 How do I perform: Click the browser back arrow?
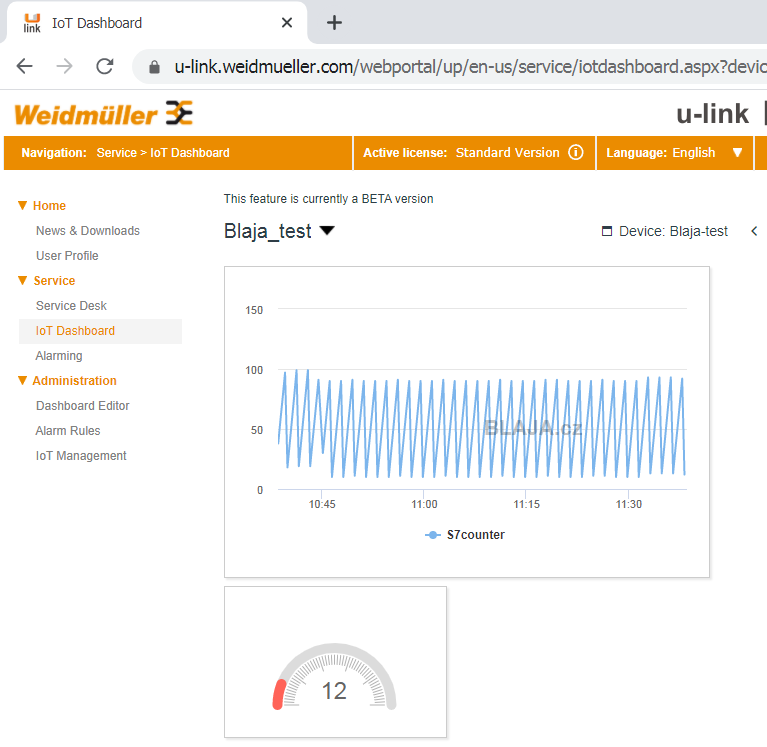click(24, 66)
